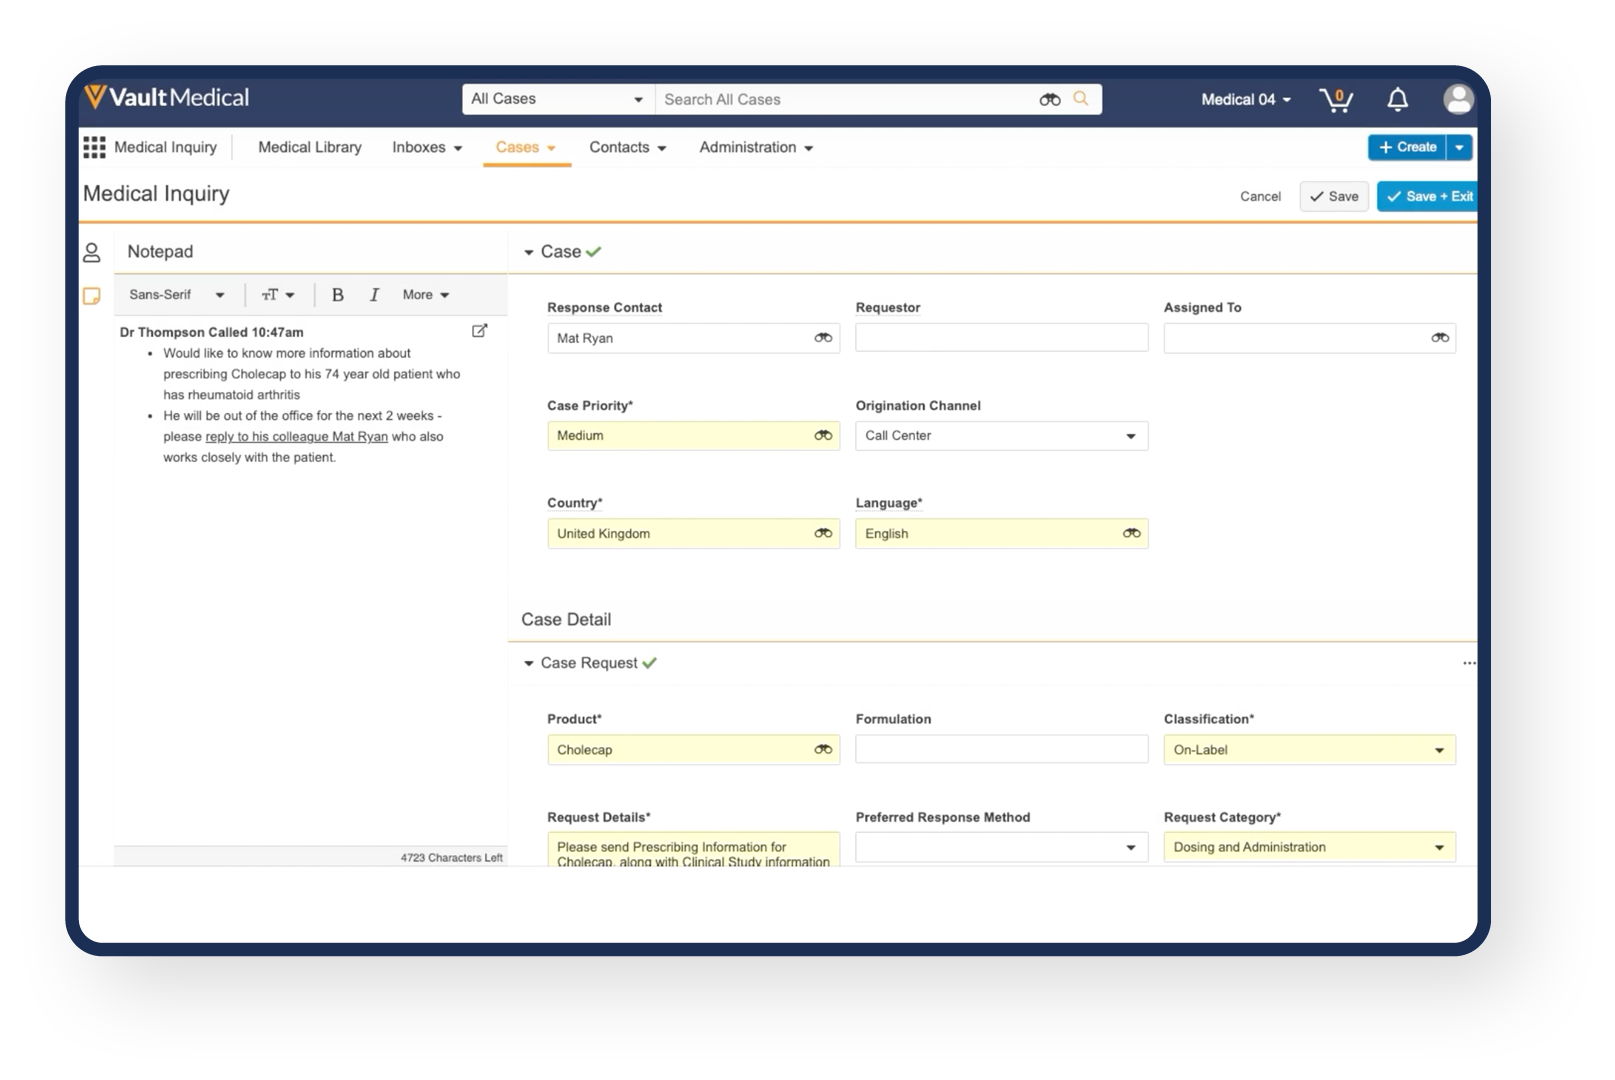Click 'Dr Thompson Called 10:47am' note heading
This screenshot has height=1080, width=1615.
(x=211, y=332)
